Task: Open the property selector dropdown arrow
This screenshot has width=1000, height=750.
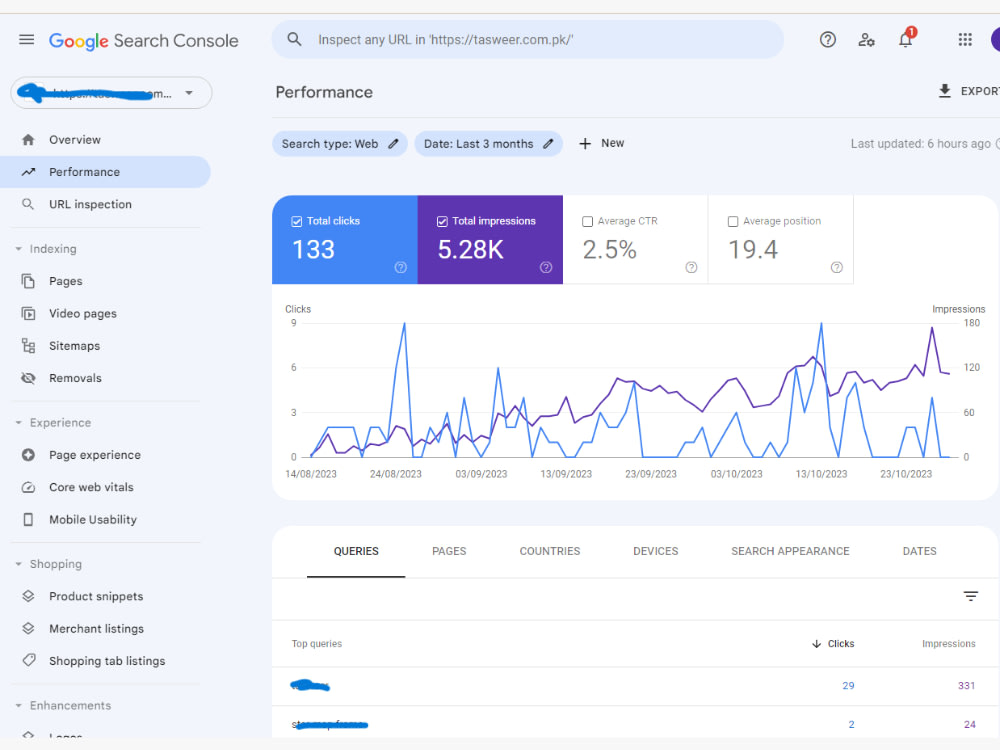Action: (189, 93)
